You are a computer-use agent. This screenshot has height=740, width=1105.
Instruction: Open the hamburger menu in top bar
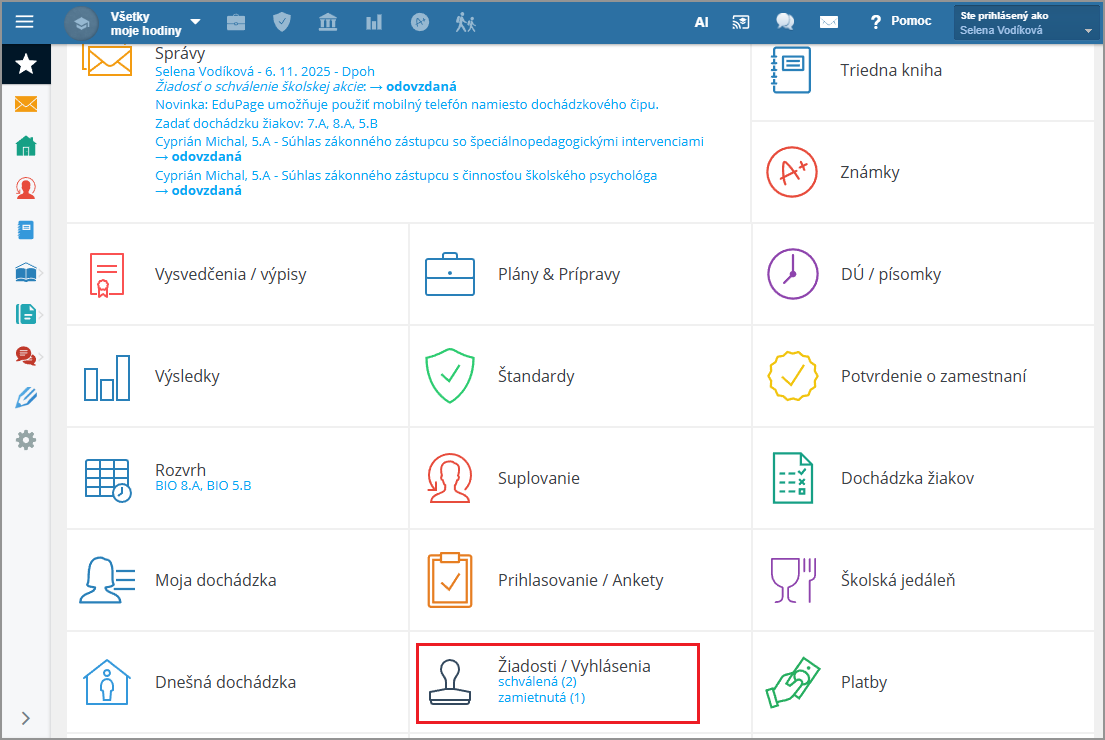24,21
